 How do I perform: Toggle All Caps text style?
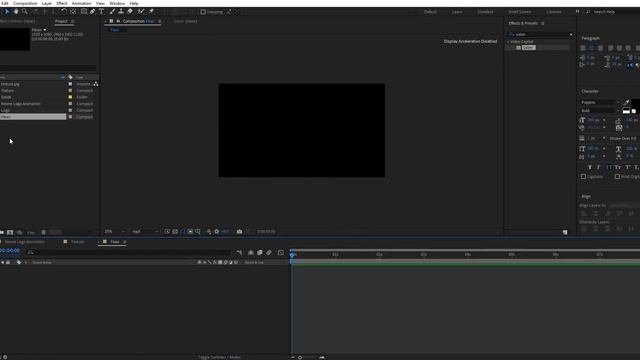[x=609, y=167]
